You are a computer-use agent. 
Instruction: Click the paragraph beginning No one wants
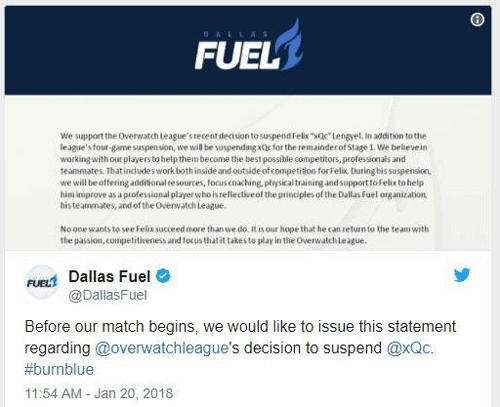pos(244,235)
